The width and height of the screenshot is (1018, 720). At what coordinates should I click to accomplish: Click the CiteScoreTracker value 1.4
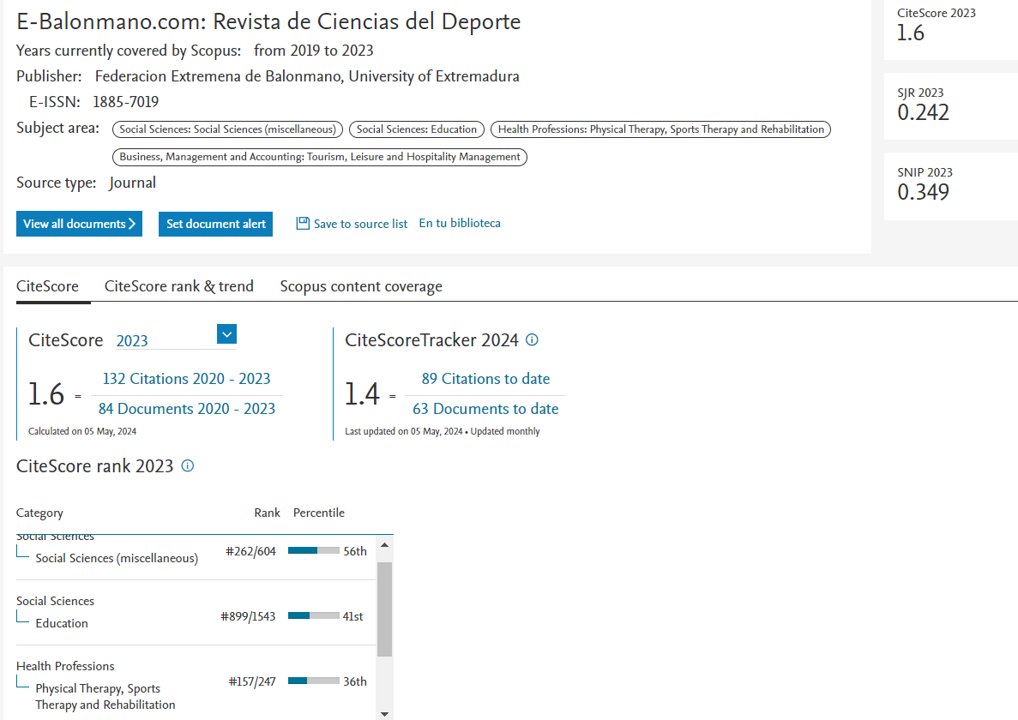[x=362, y=394]
